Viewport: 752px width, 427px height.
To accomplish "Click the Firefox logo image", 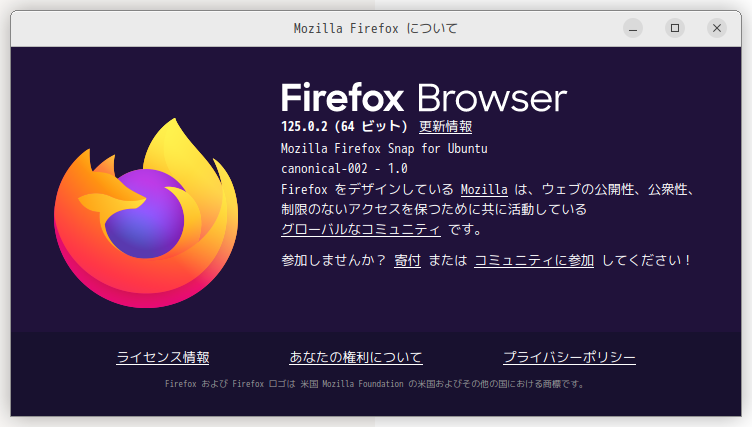I will click(x=146, y=213).
